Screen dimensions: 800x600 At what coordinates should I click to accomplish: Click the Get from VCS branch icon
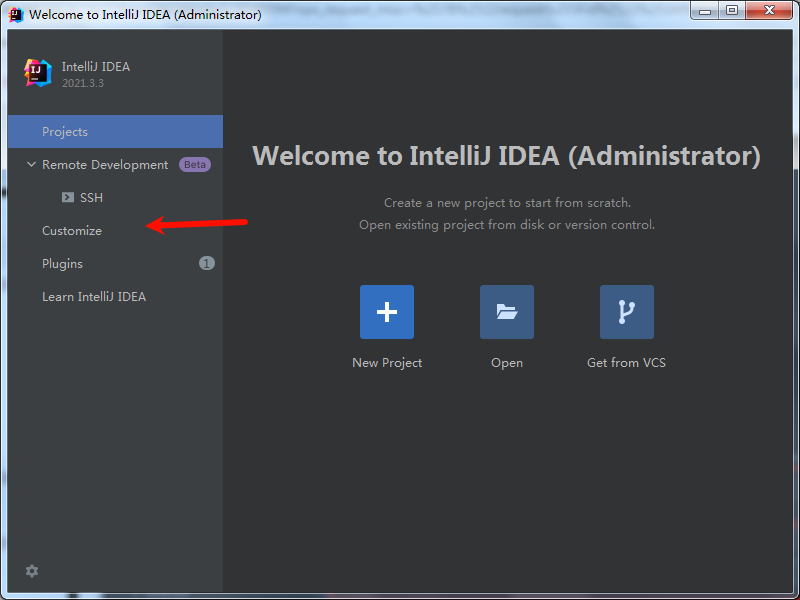(x=627, y=312)
